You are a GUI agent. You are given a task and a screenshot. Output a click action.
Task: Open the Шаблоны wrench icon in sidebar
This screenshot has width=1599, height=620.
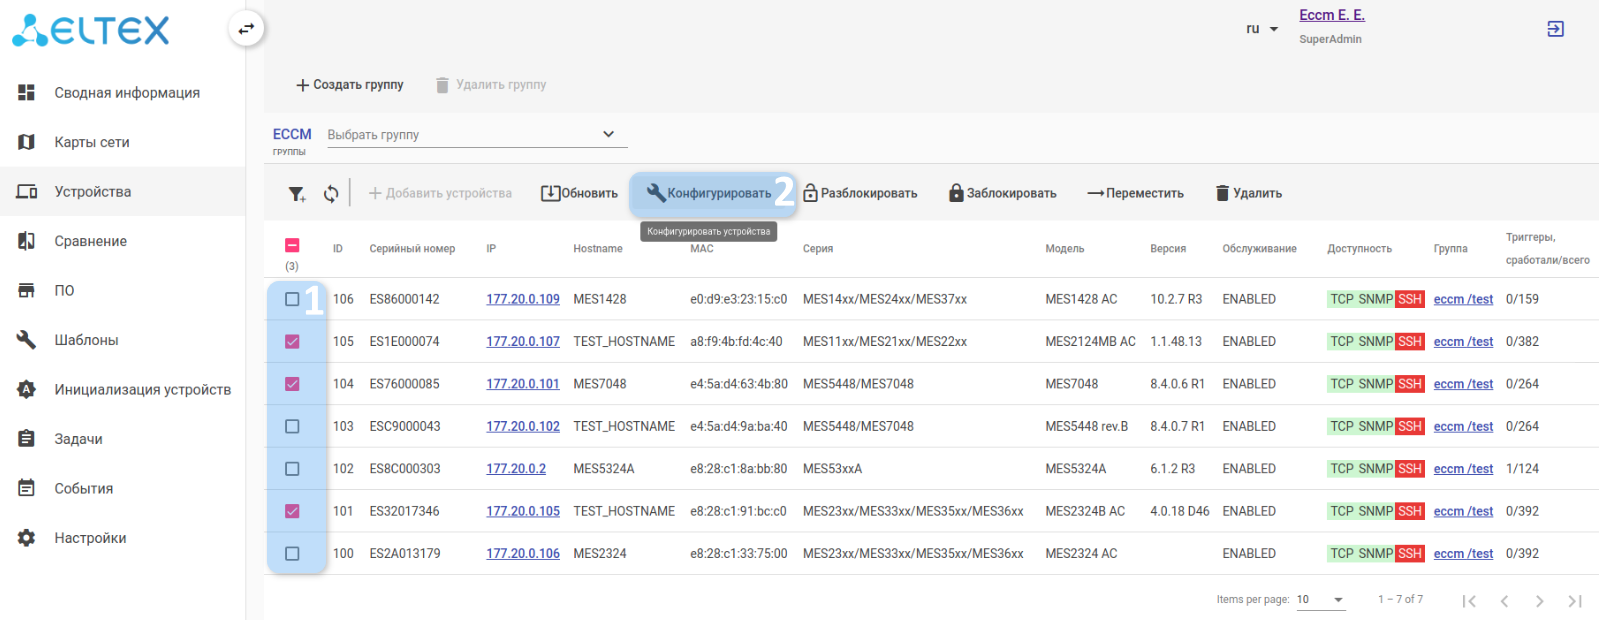pos(27,340)
